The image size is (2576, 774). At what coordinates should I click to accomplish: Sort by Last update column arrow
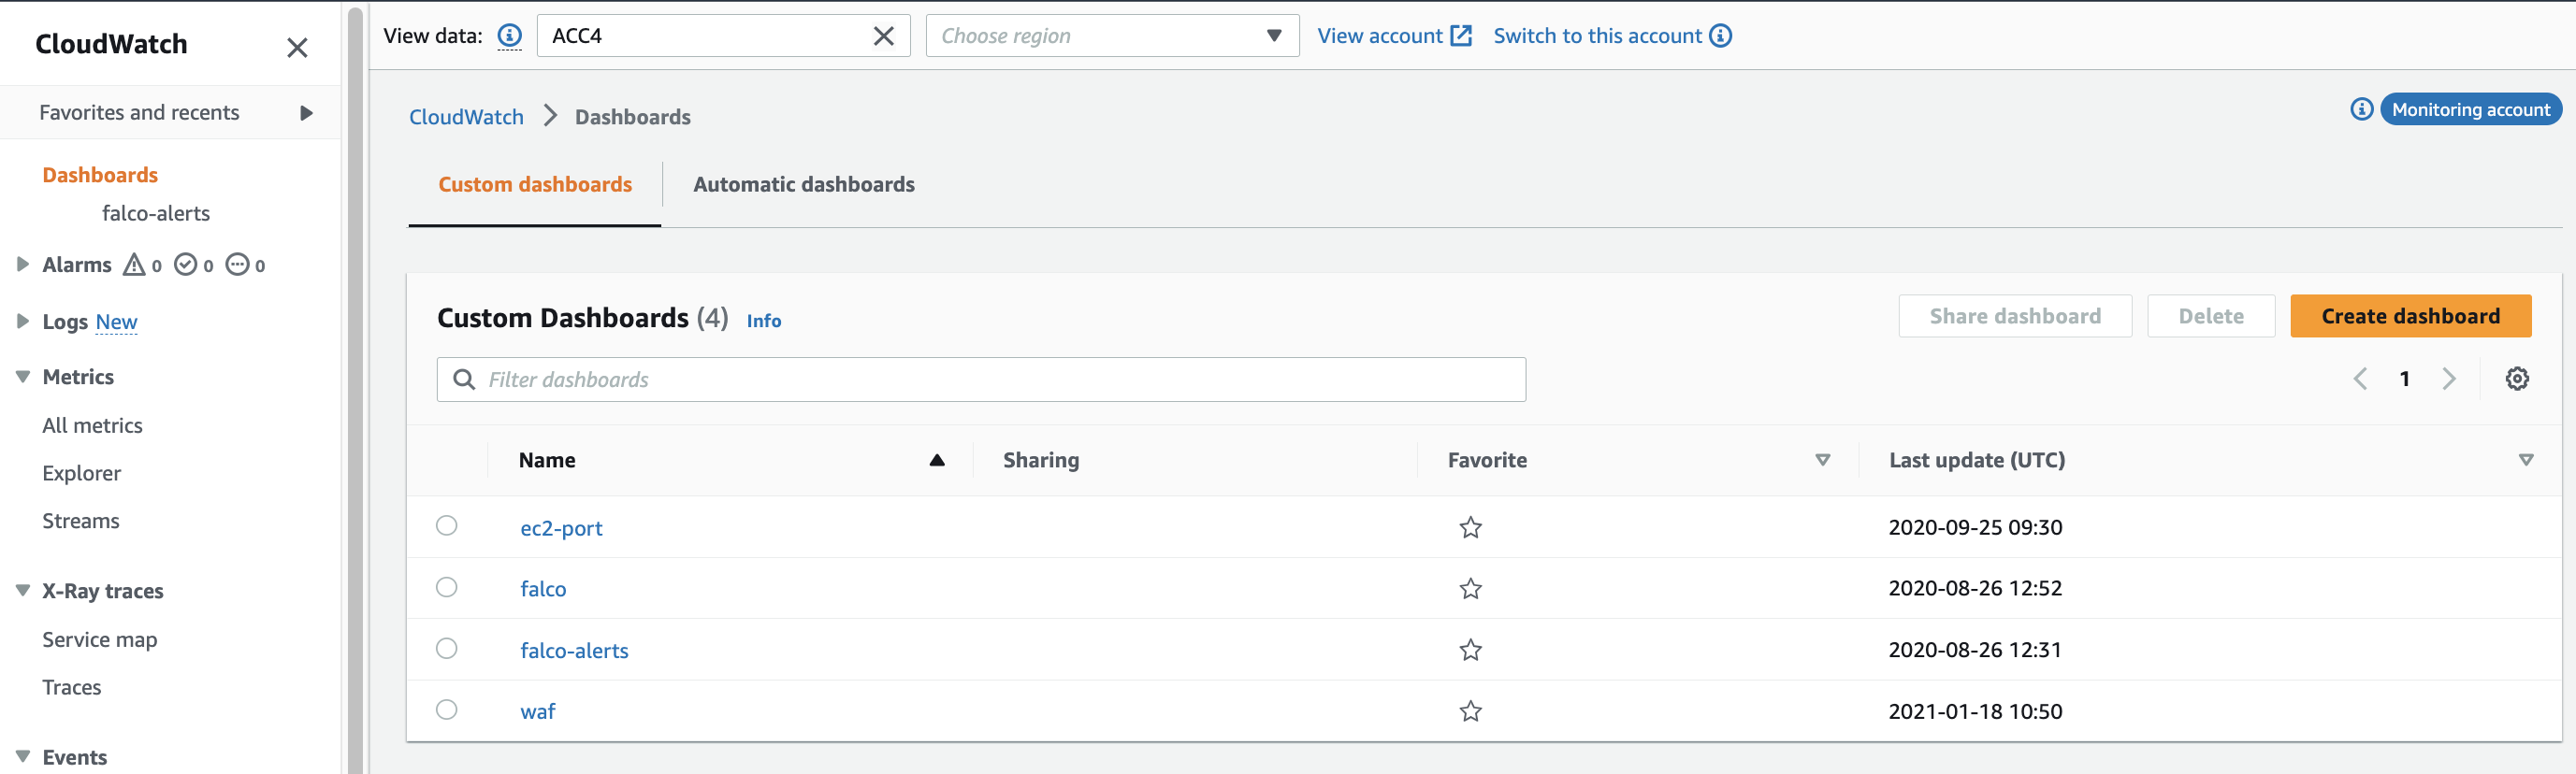2526,460
